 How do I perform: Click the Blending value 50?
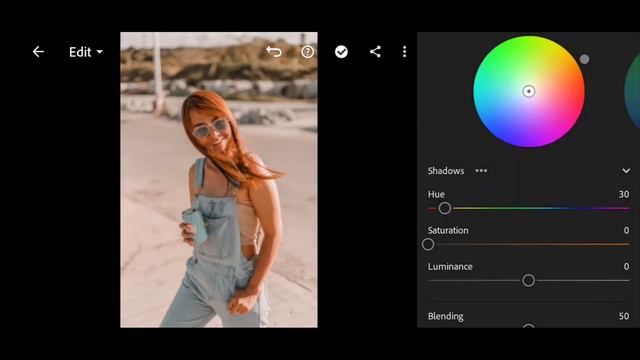click(x=624, y=316)
